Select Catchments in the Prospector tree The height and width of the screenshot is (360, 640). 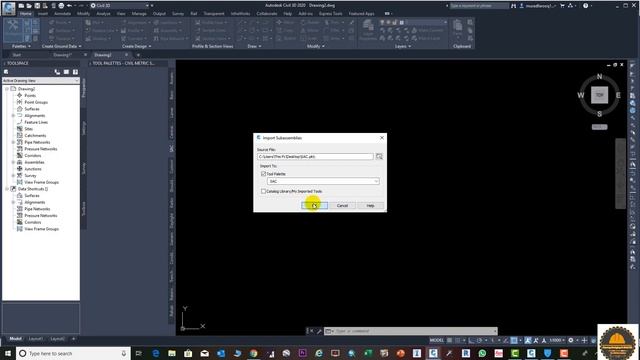click(35, 136)
